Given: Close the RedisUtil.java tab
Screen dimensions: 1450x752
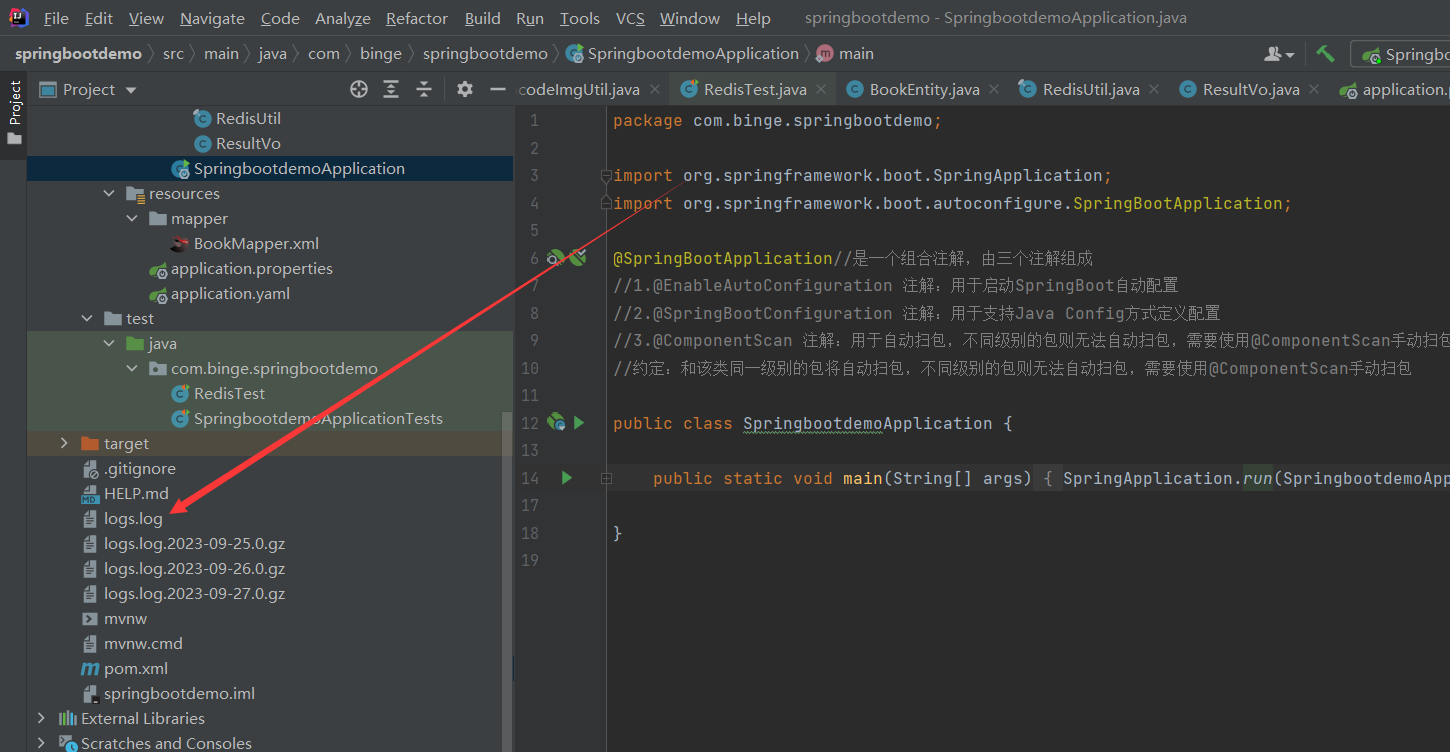Looking at the screenshot, I should click(1154, 90).
